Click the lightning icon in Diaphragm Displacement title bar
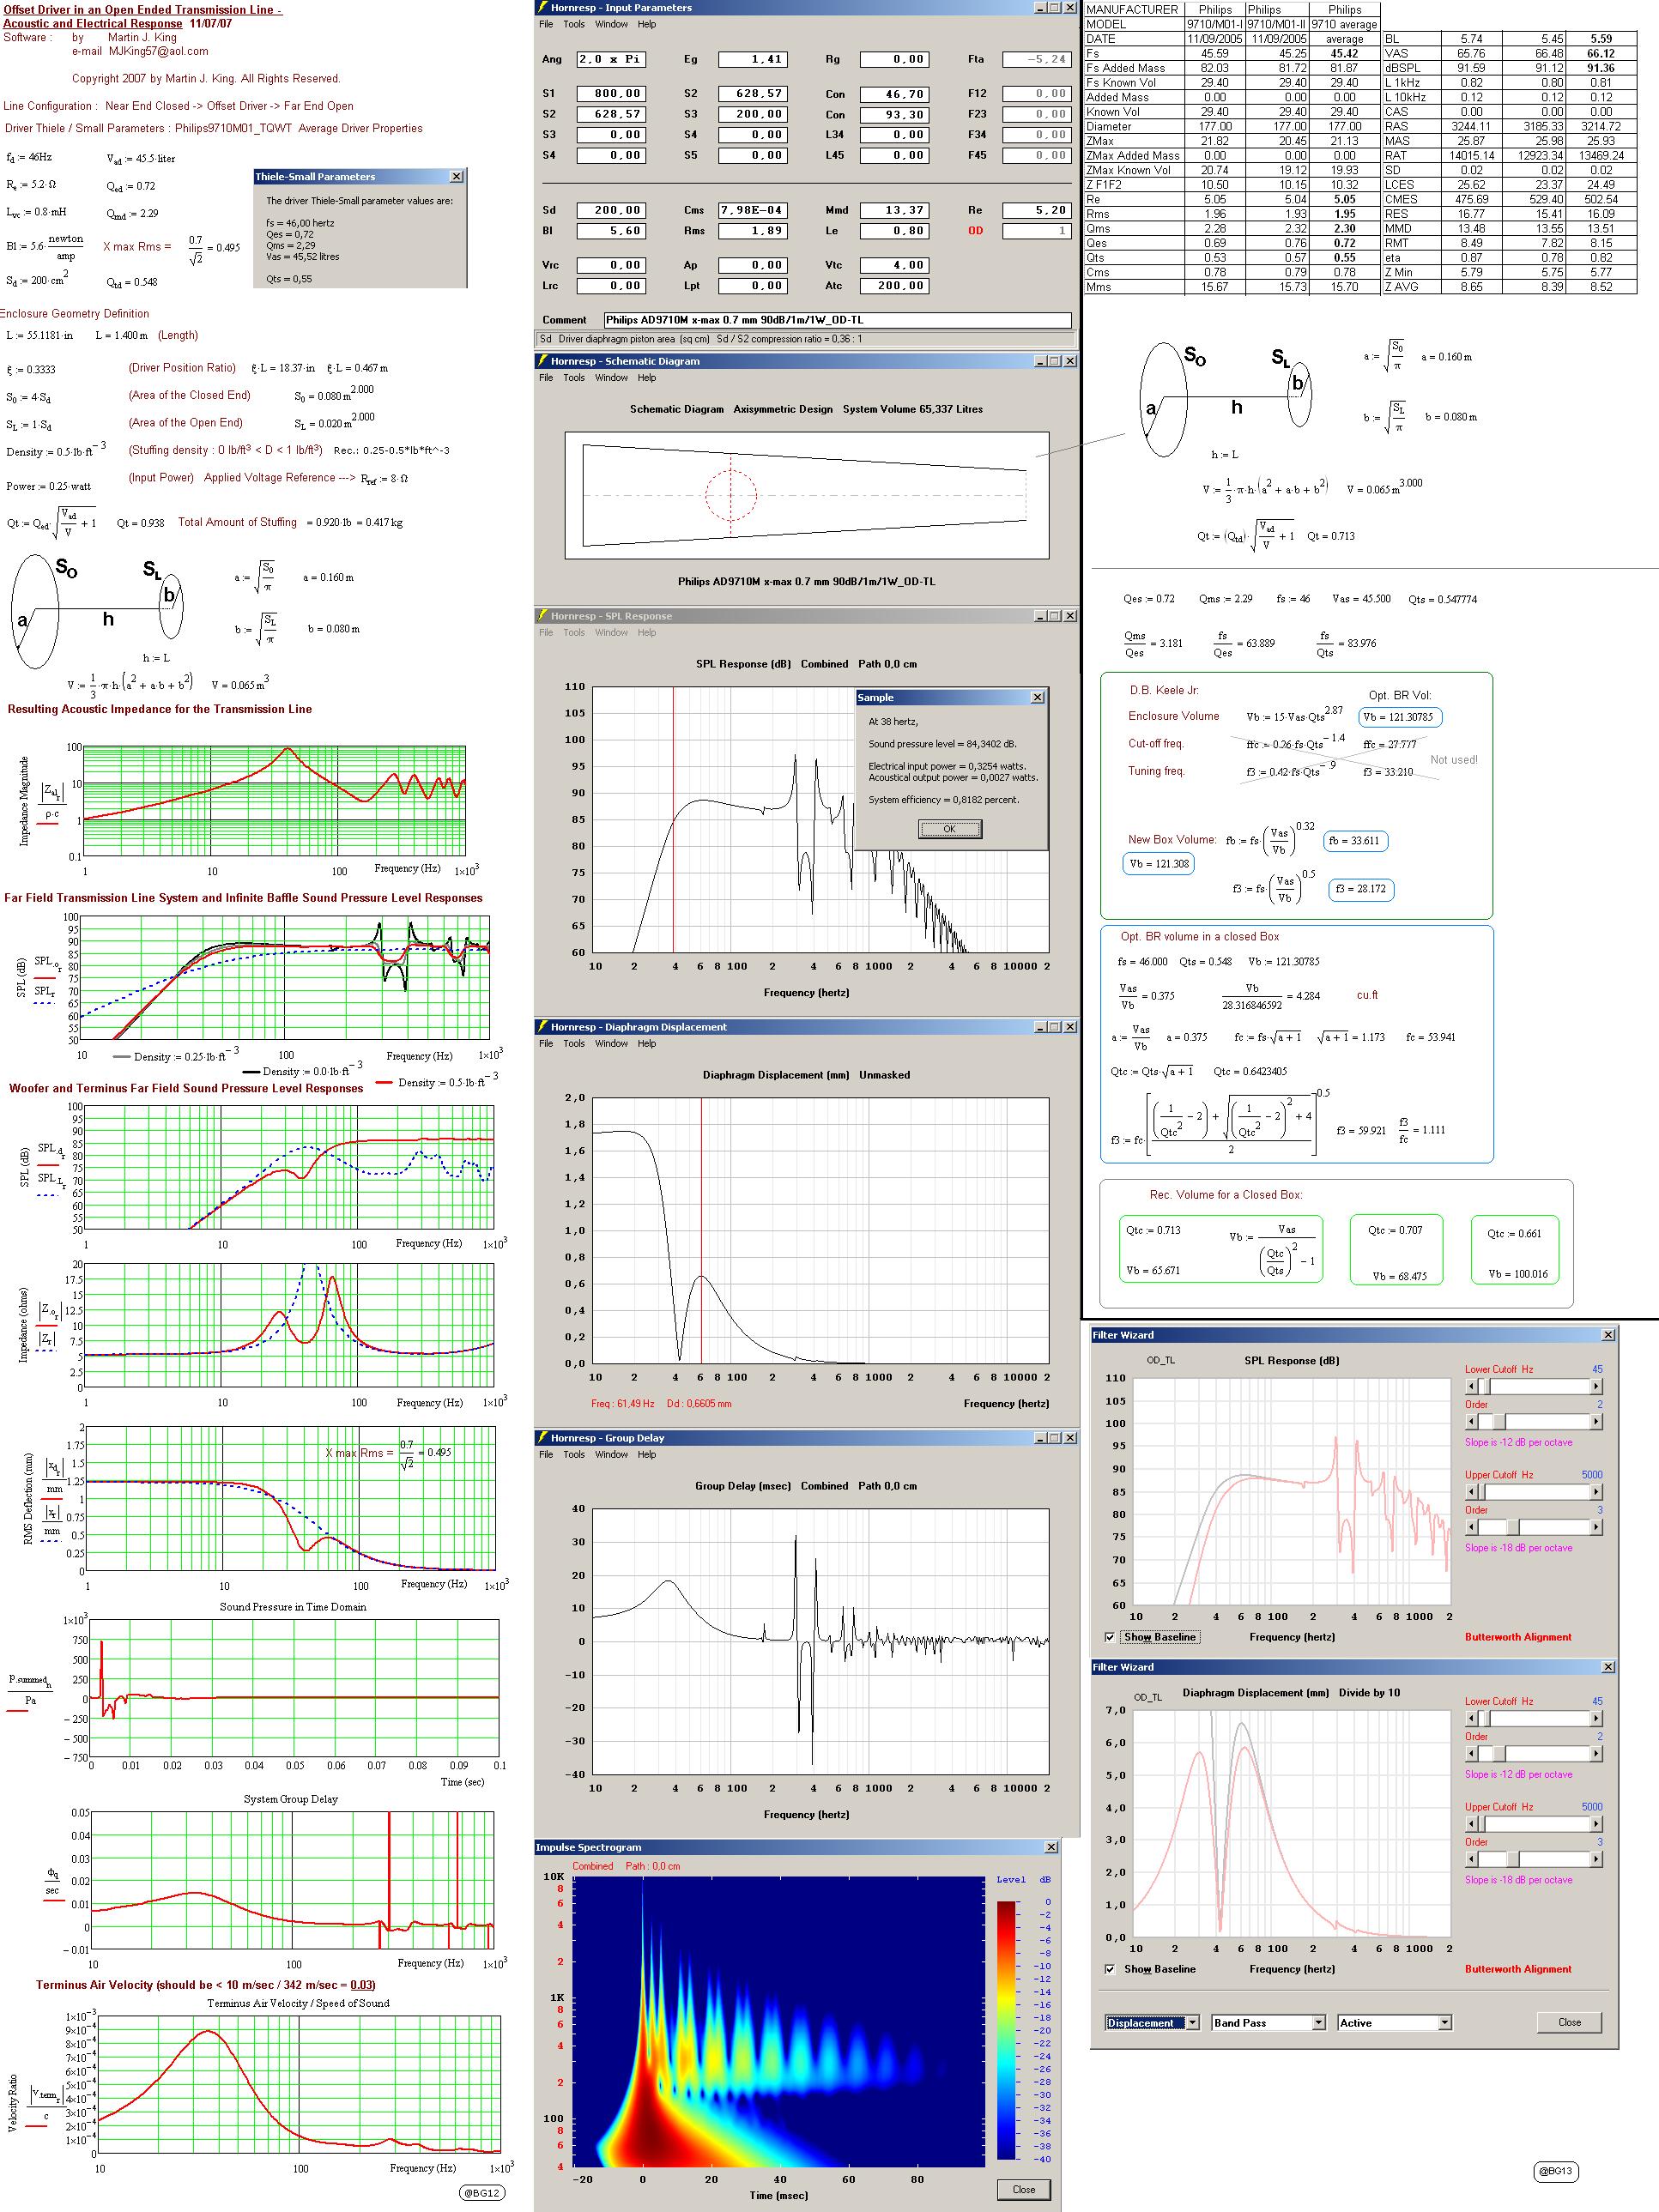 click(x=543, y=1027)
